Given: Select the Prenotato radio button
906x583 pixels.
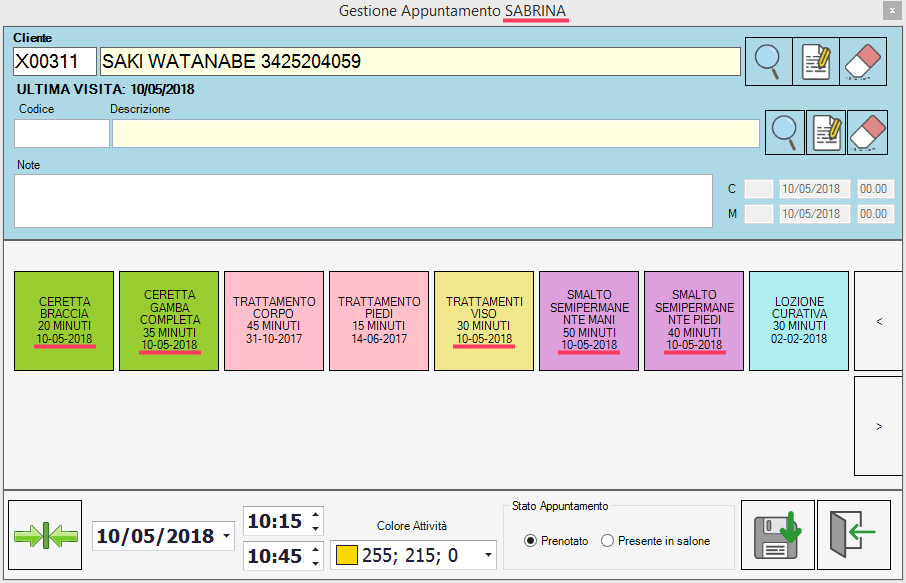Looking at the screenshot, I should tap(531, 541).
